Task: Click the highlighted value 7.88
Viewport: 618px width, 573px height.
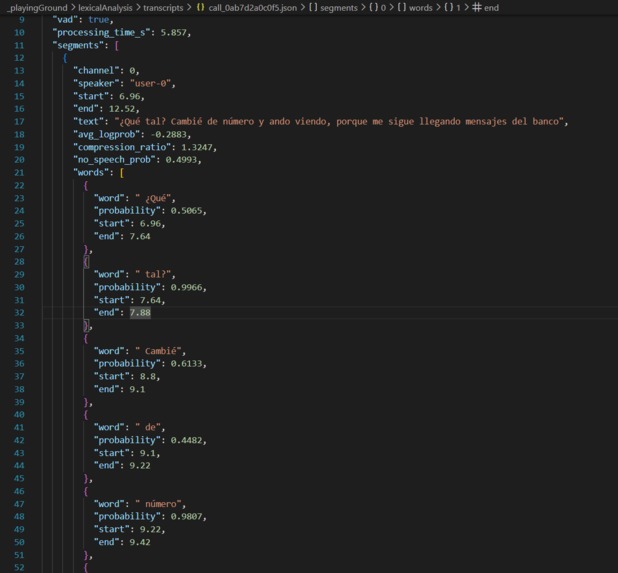Action: coord(140,313)
